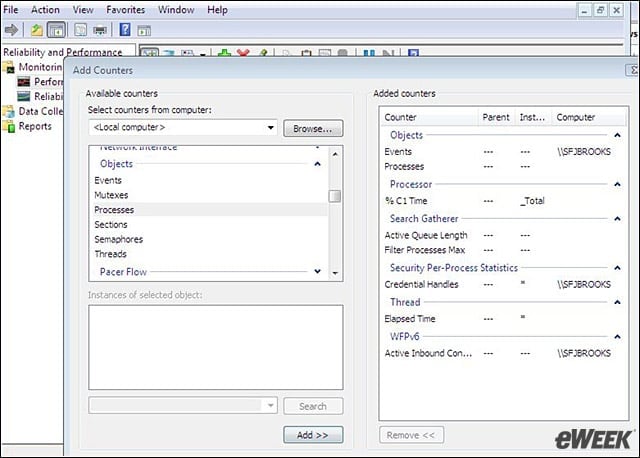Click the Monitoring Tools folder icon
Viewport: 640px width, 458px height.
click(9, 67)
